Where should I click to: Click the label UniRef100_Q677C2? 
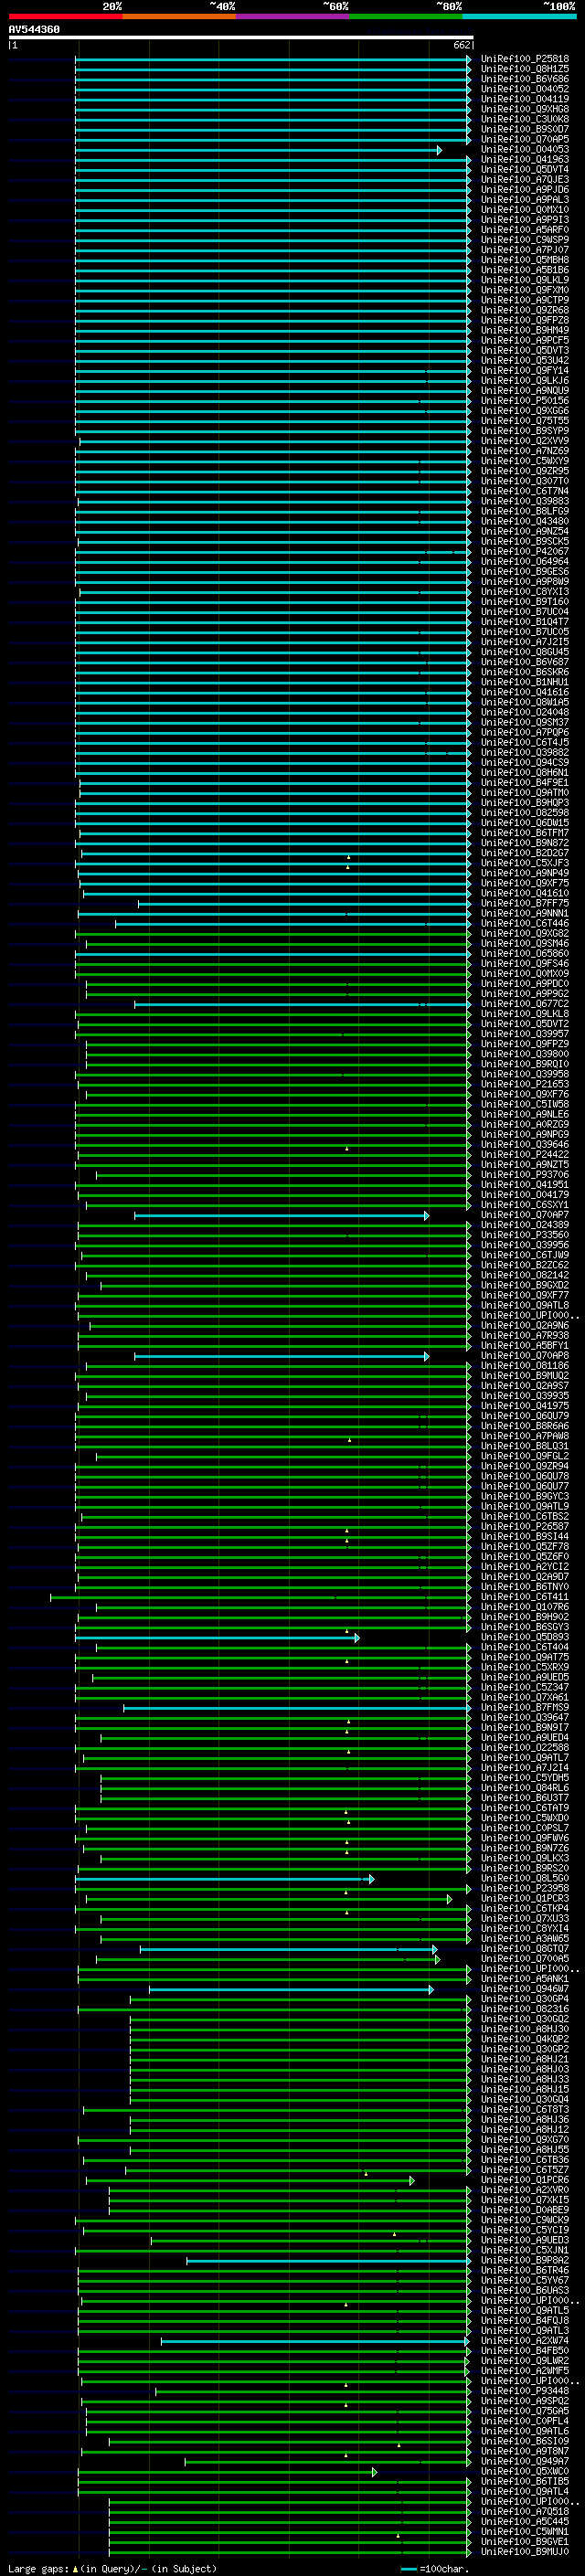coord(524,1004)
